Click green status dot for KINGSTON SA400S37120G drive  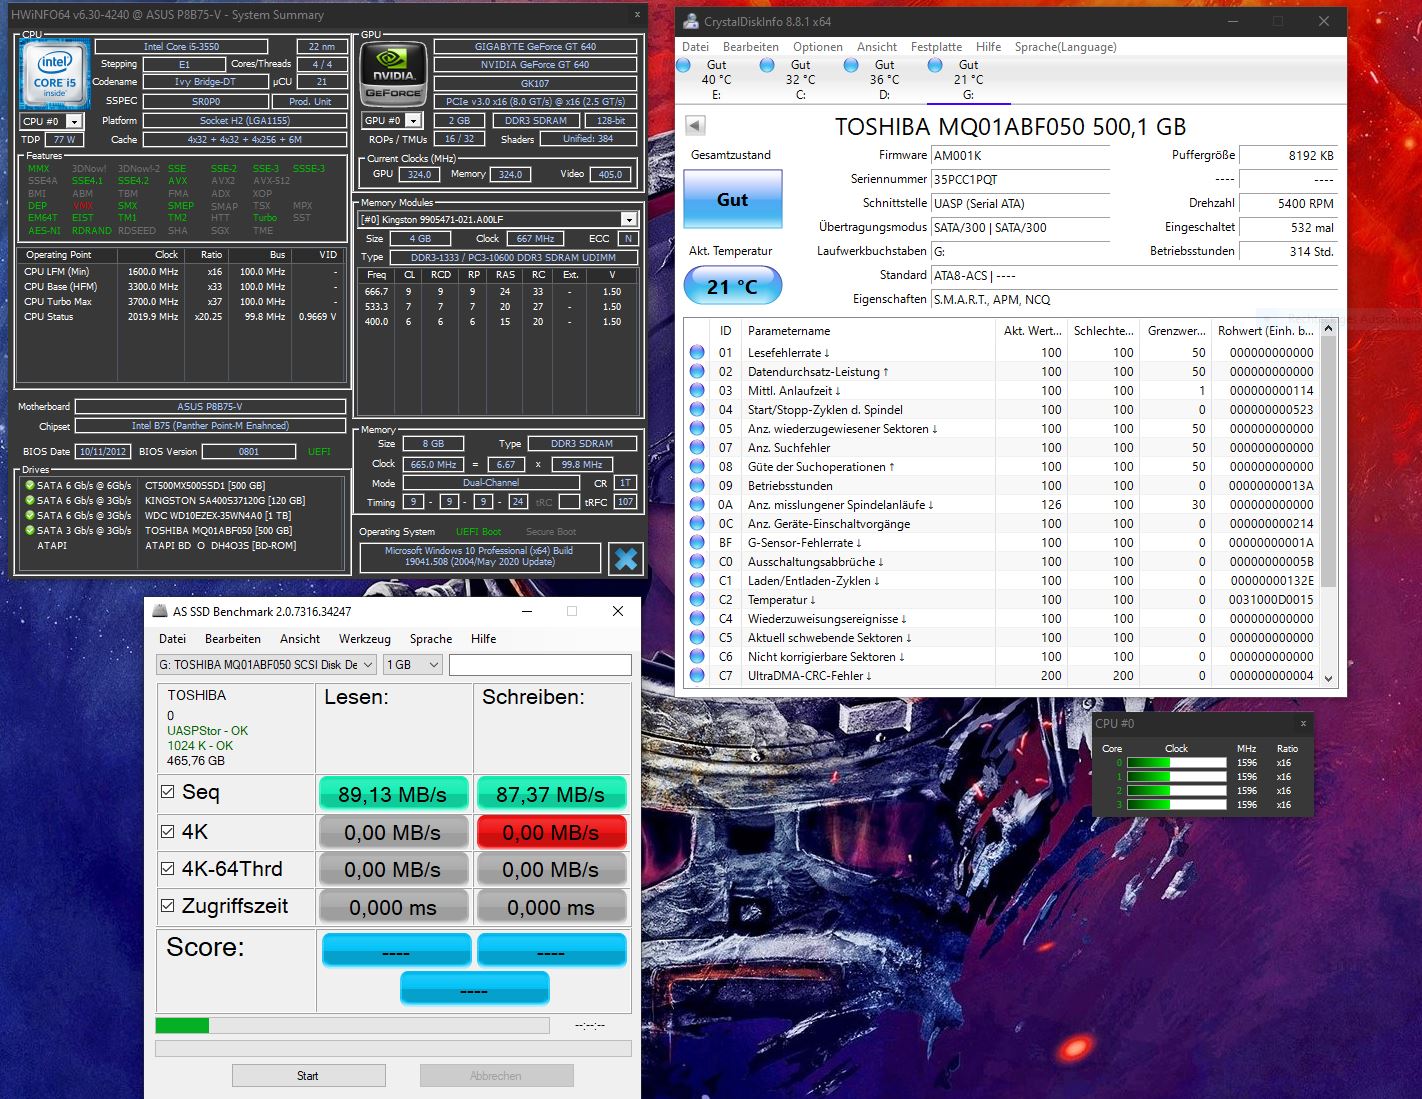tap(30, 500)
